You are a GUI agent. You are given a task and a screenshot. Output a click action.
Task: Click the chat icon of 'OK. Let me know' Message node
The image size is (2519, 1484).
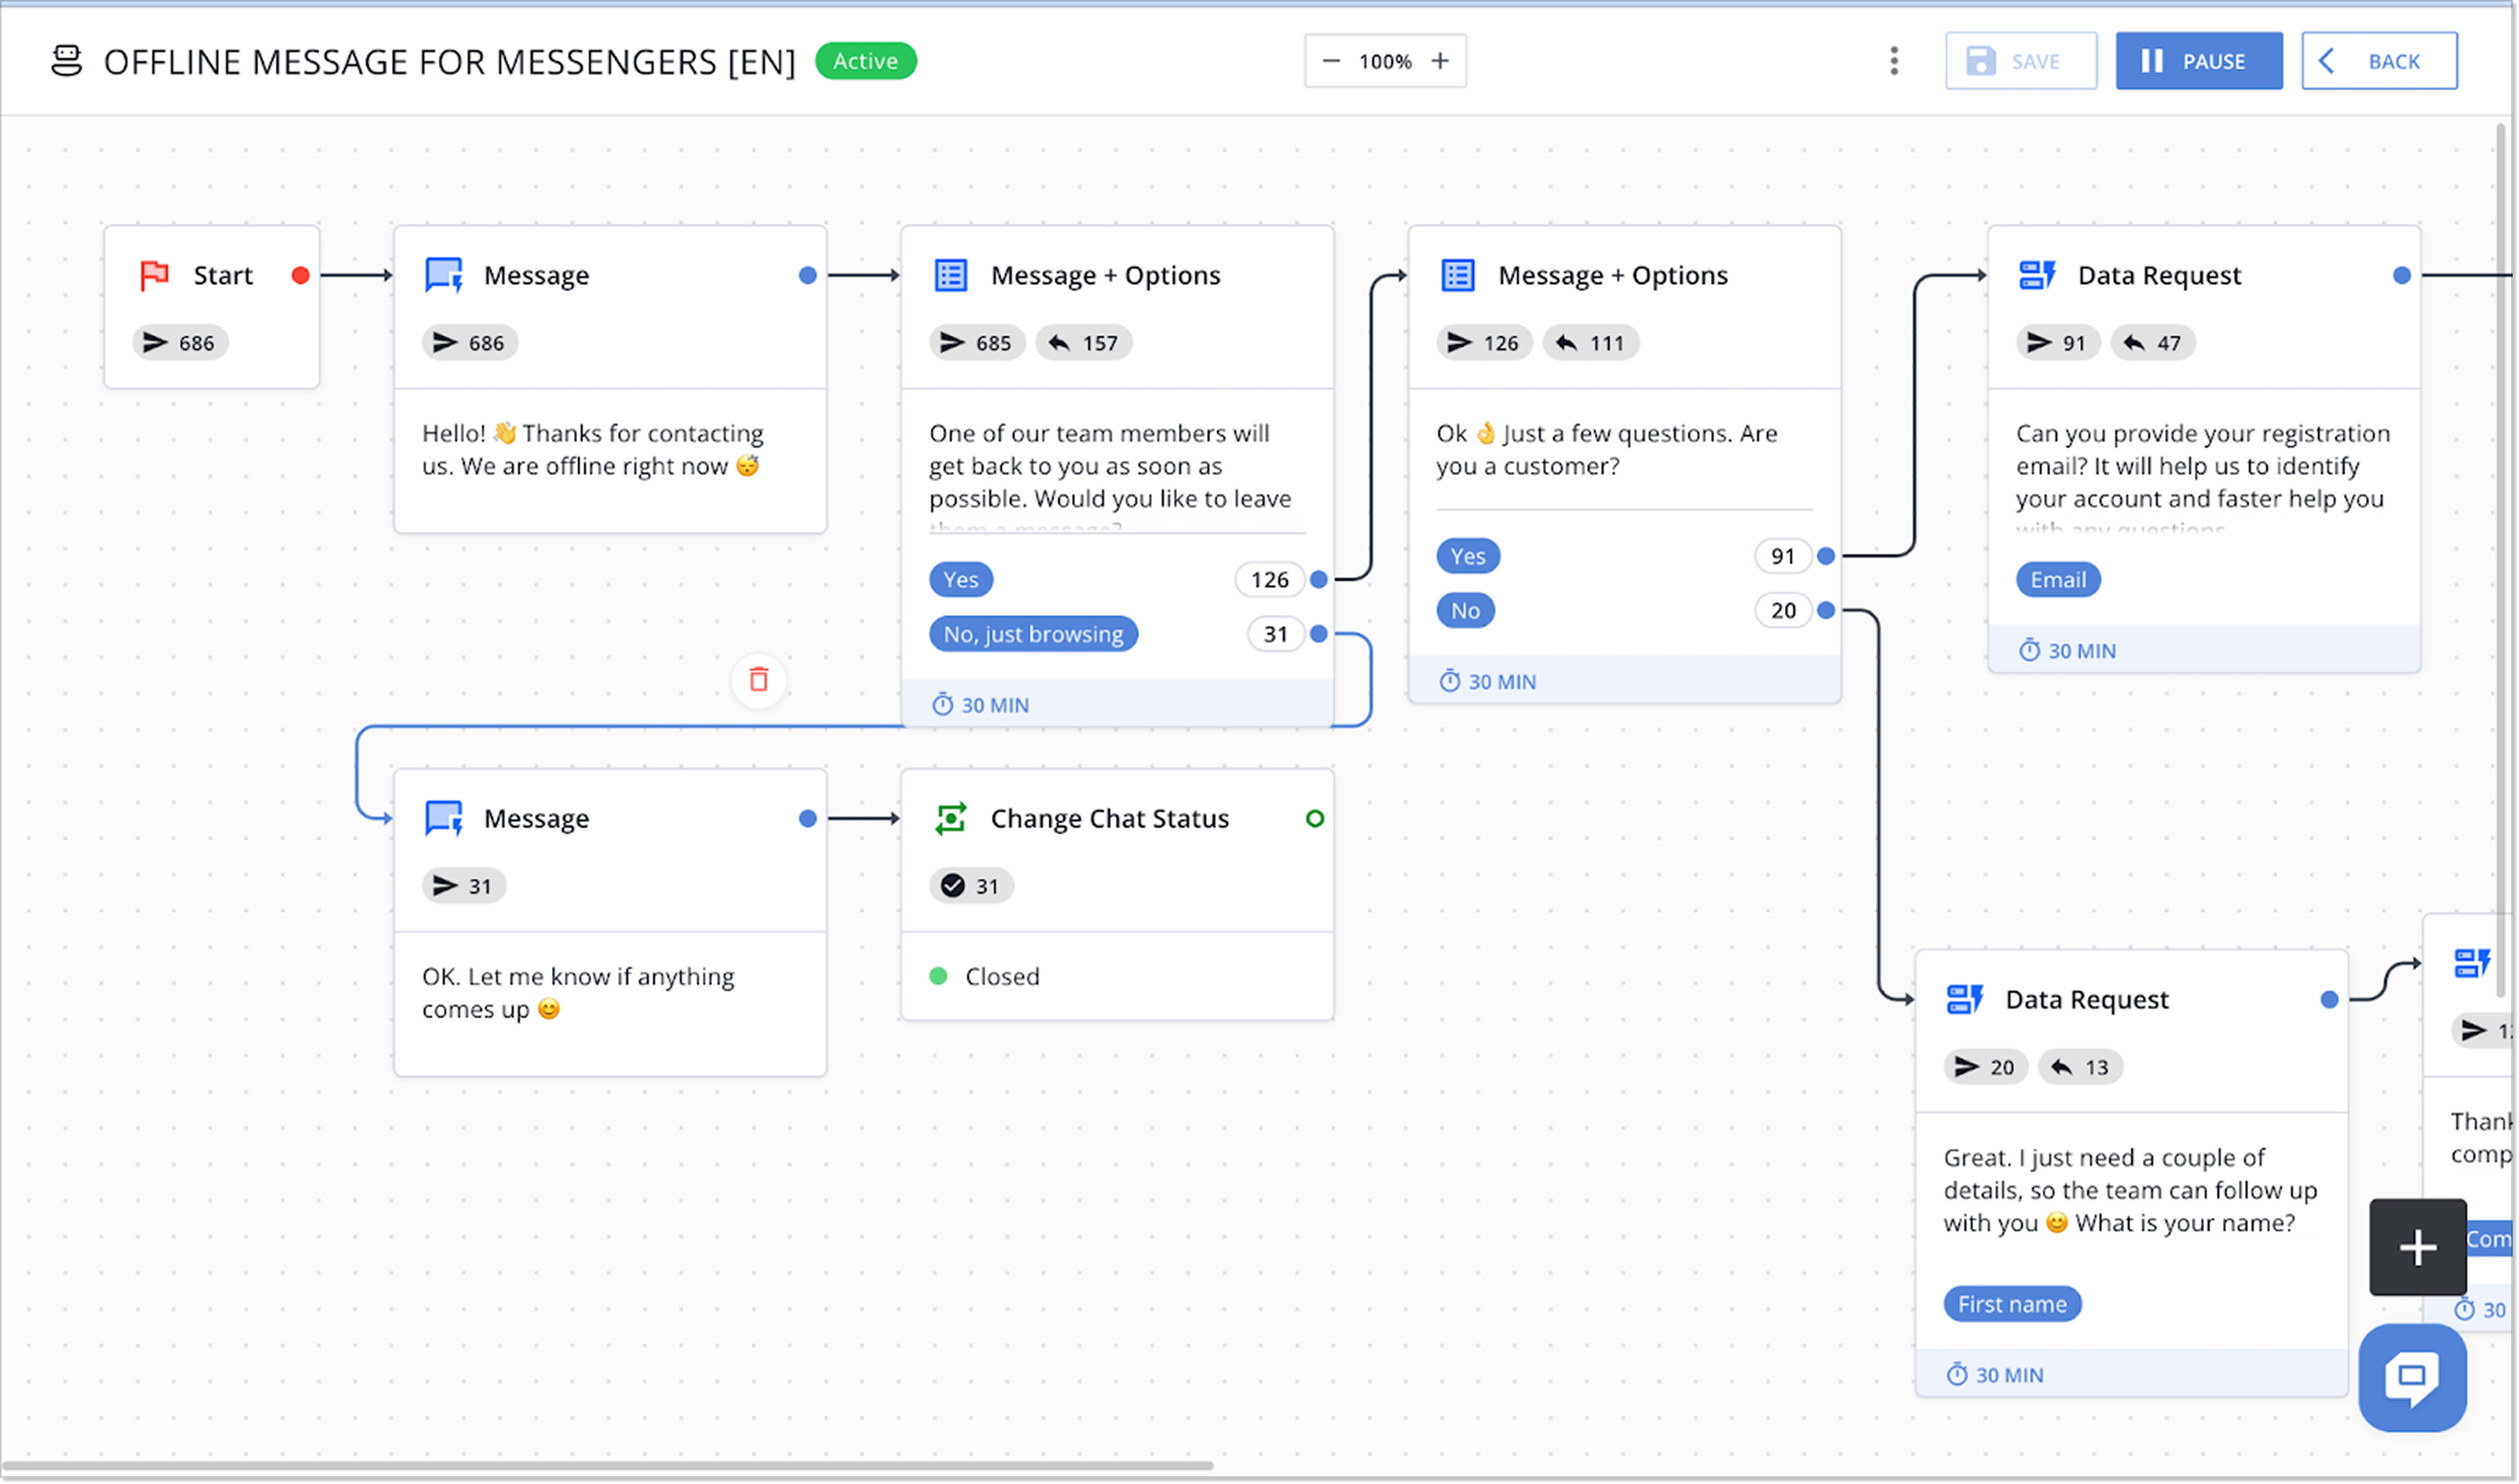(444, 818)
